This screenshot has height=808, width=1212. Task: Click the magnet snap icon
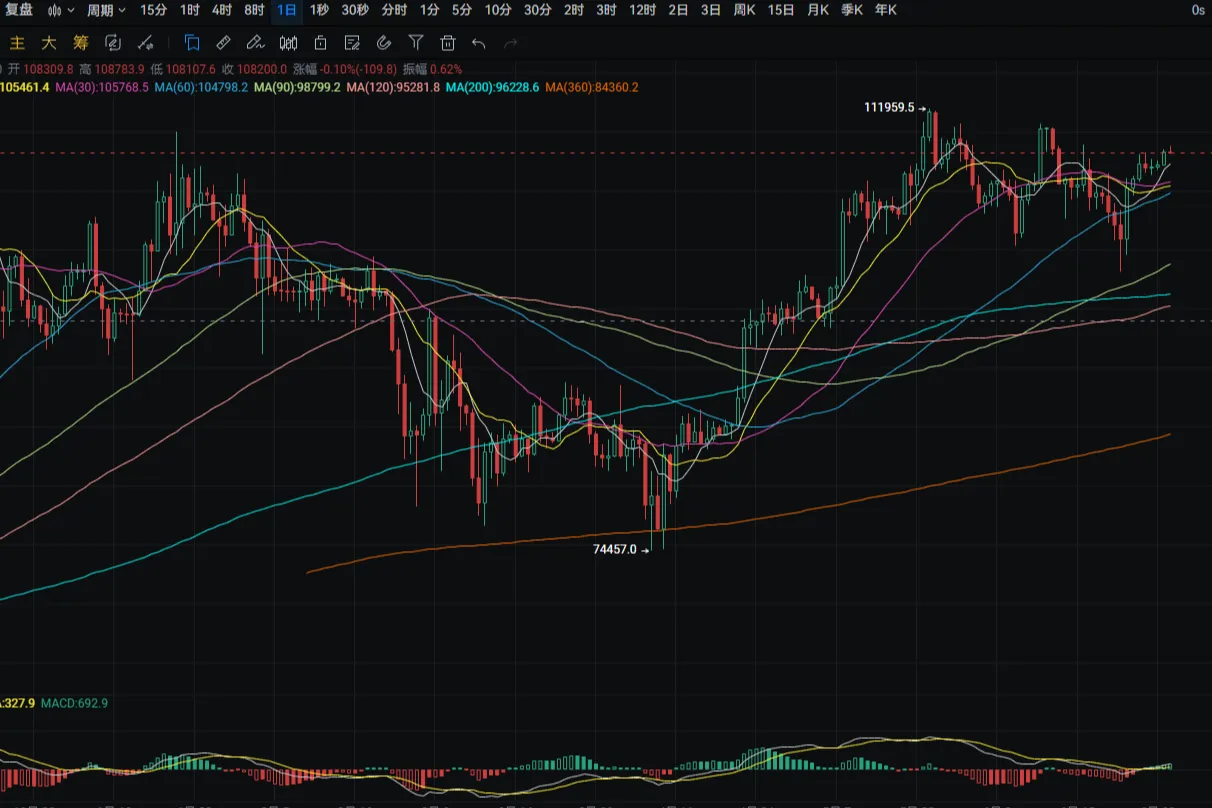(x=384, y=43)
